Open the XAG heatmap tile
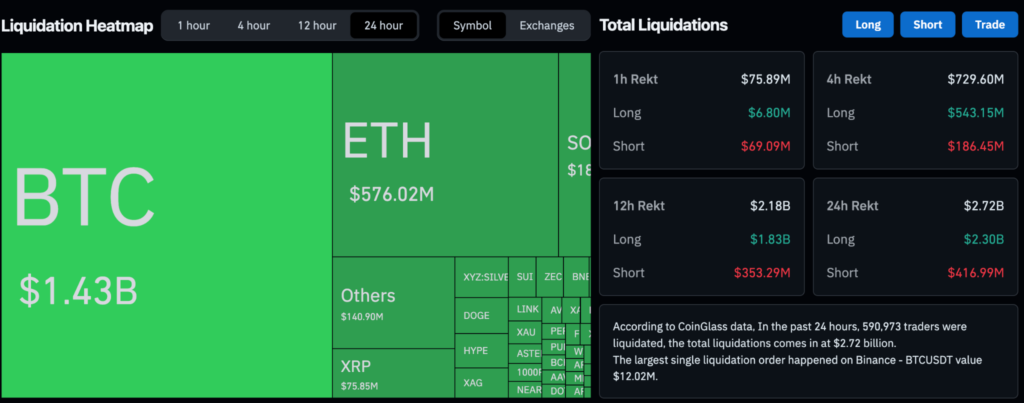 click(x=481, y=383)
